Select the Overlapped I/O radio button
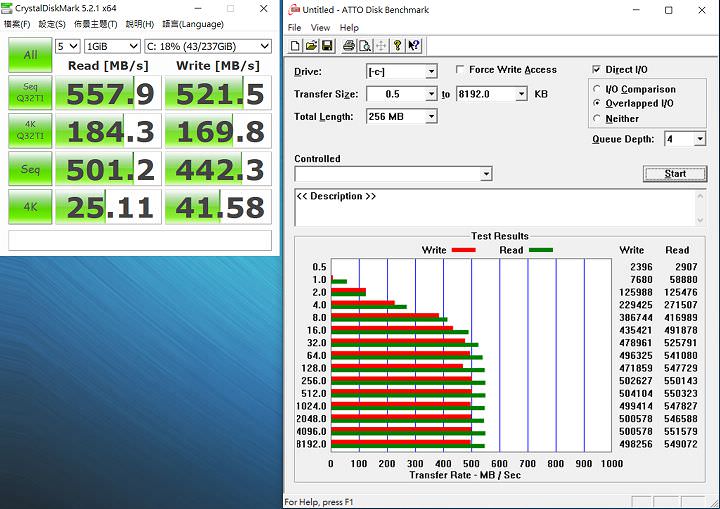The width and height of the screenshot is (720, 509). pos(596,103)
